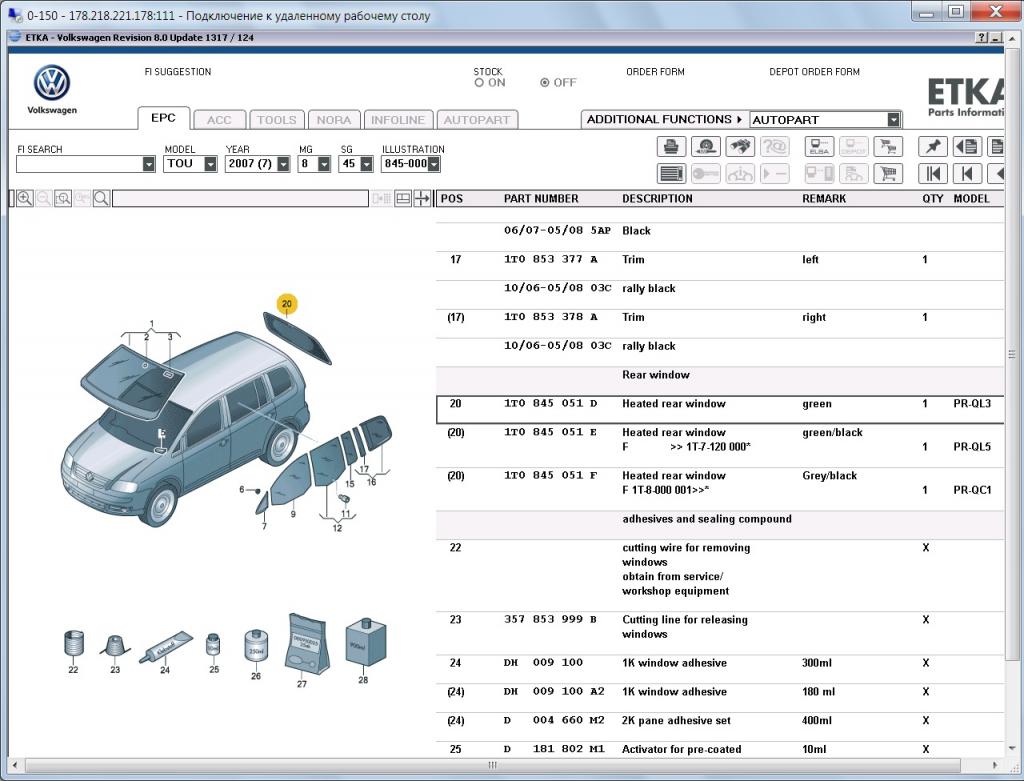The width and height of the screenshot is (1024, 781).
Task: Click the zoom area magnifier icon
Action: coord(63,199)
